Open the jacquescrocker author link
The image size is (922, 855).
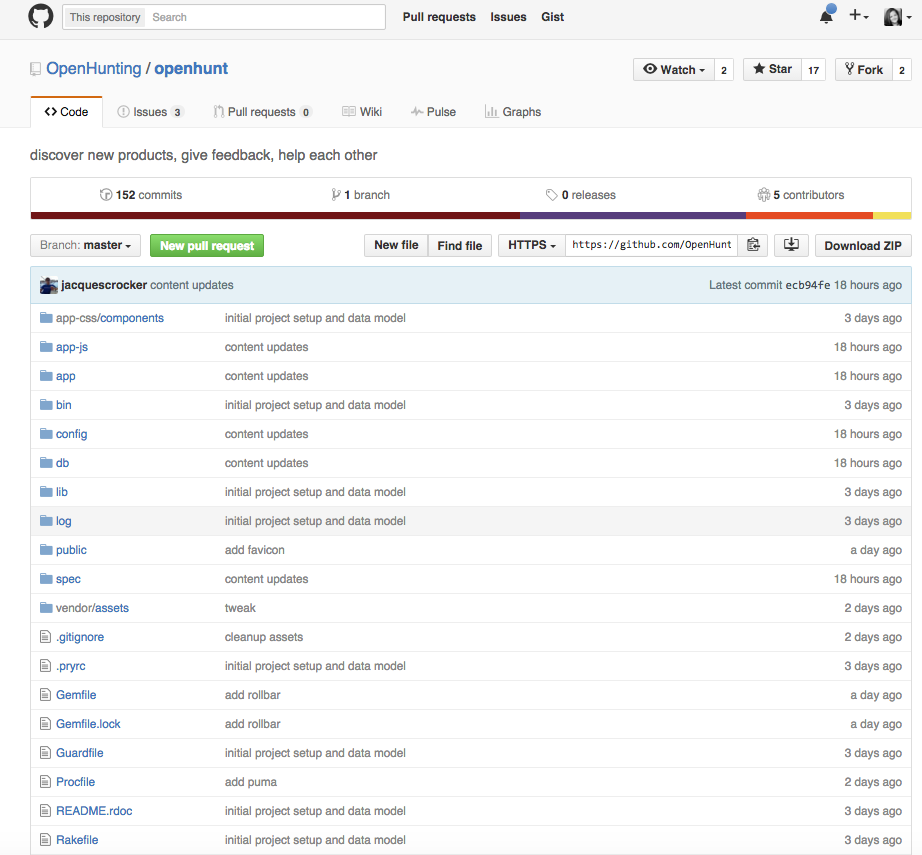click(104, 285)
